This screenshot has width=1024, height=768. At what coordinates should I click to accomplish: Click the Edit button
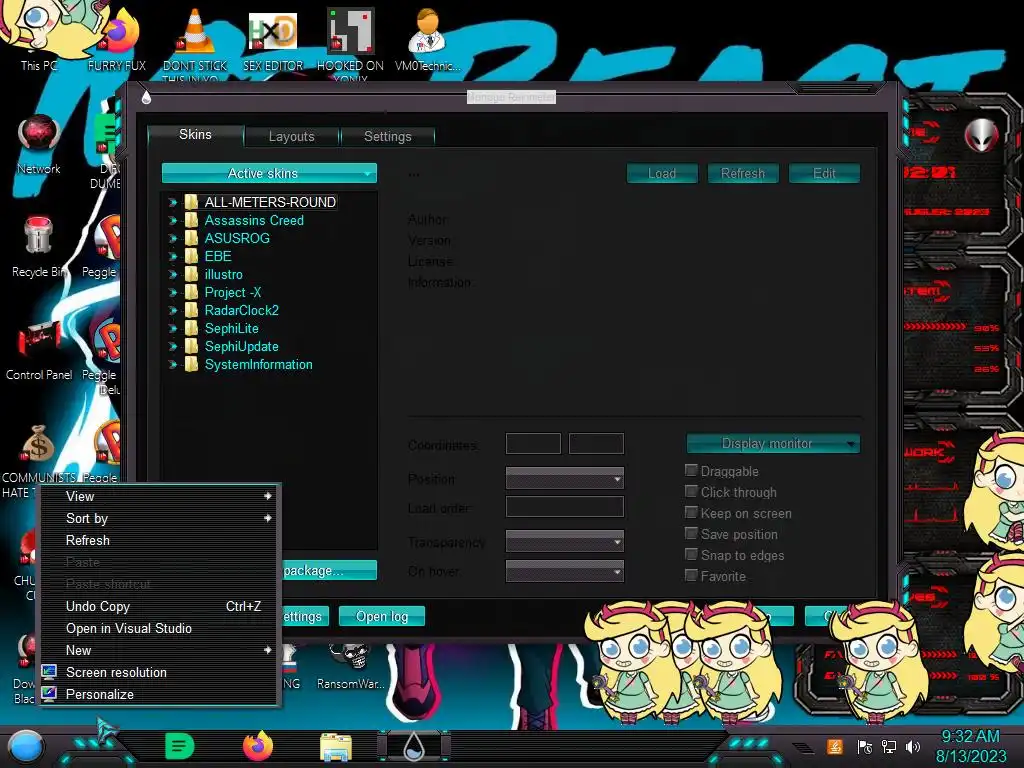pos(824,173)
